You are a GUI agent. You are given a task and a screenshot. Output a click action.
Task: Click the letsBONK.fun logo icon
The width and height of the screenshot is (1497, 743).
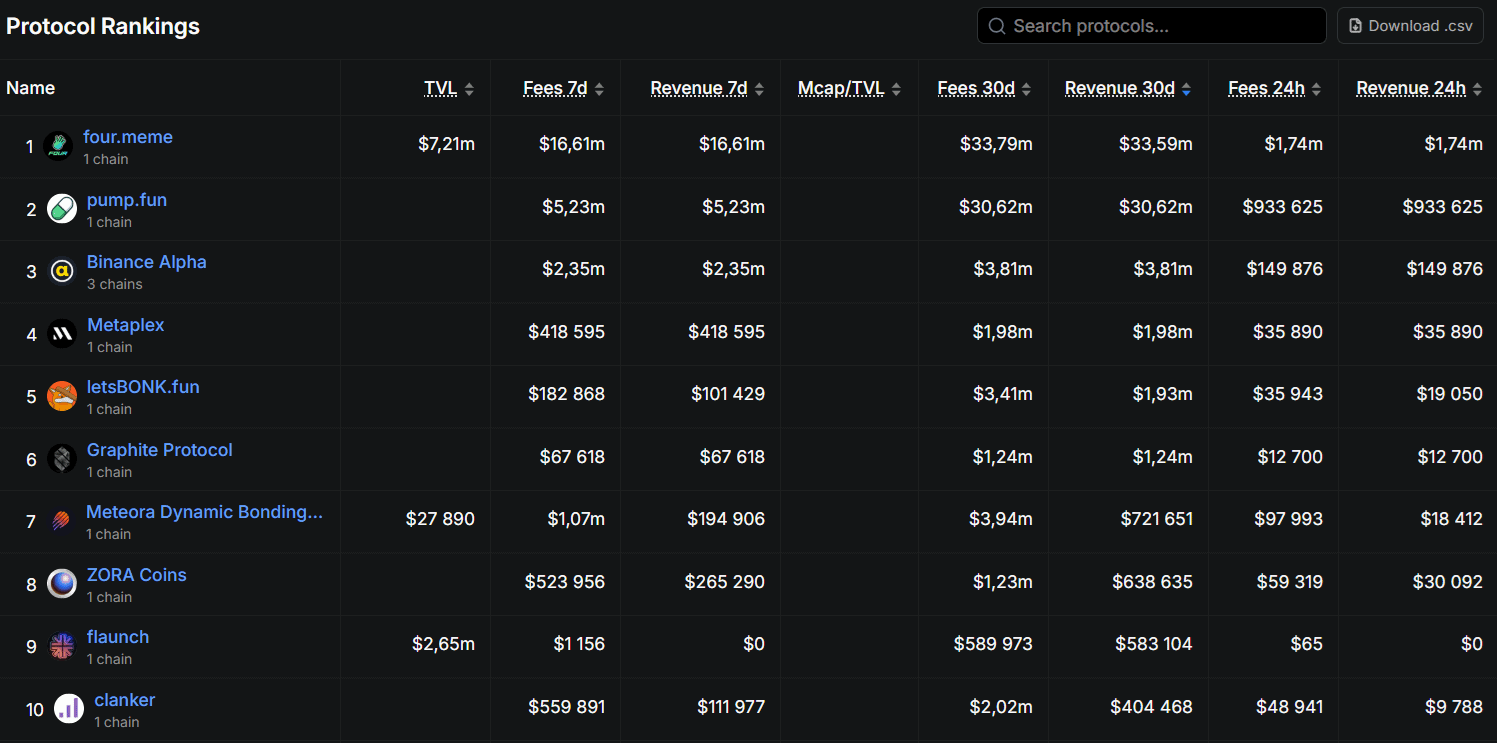click(62, 396)
